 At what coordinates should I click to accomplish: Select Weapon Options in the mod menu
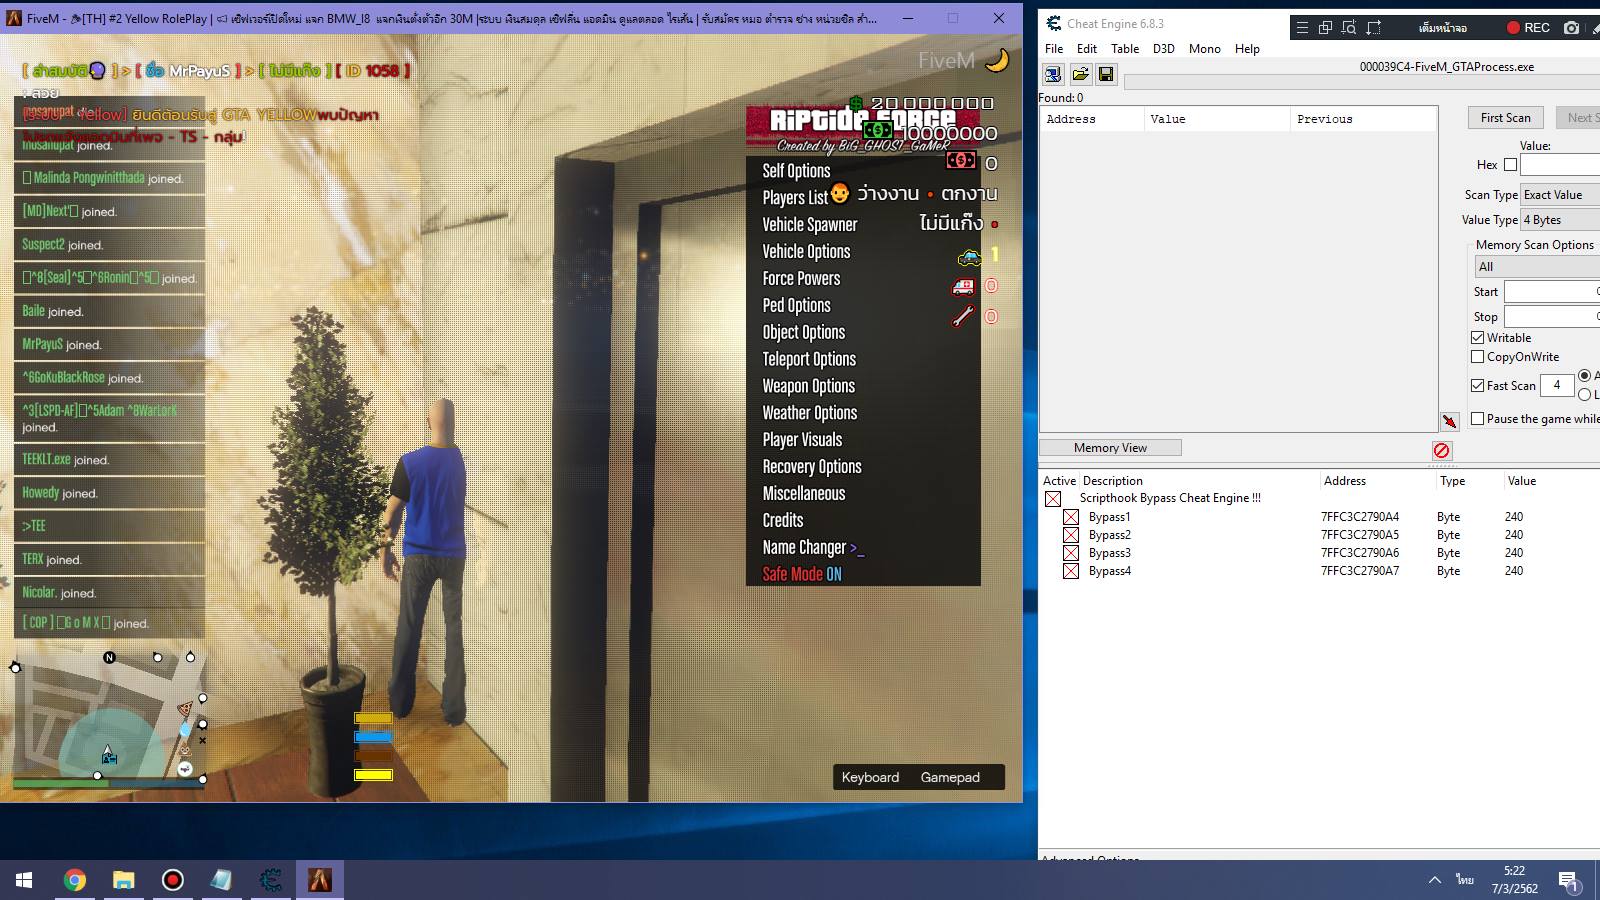(808, 386)
